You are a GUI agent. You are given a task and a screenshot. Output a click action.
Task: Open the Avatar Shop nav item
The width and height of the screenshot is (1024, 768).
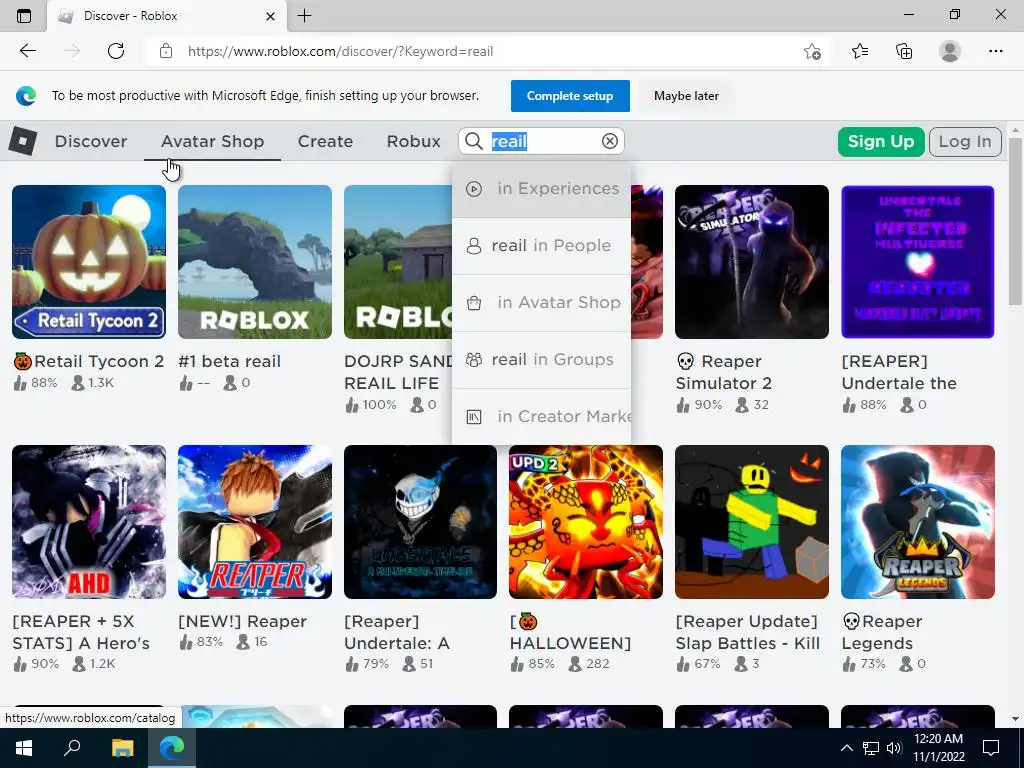pyautogui.click(x=212, y=141)
